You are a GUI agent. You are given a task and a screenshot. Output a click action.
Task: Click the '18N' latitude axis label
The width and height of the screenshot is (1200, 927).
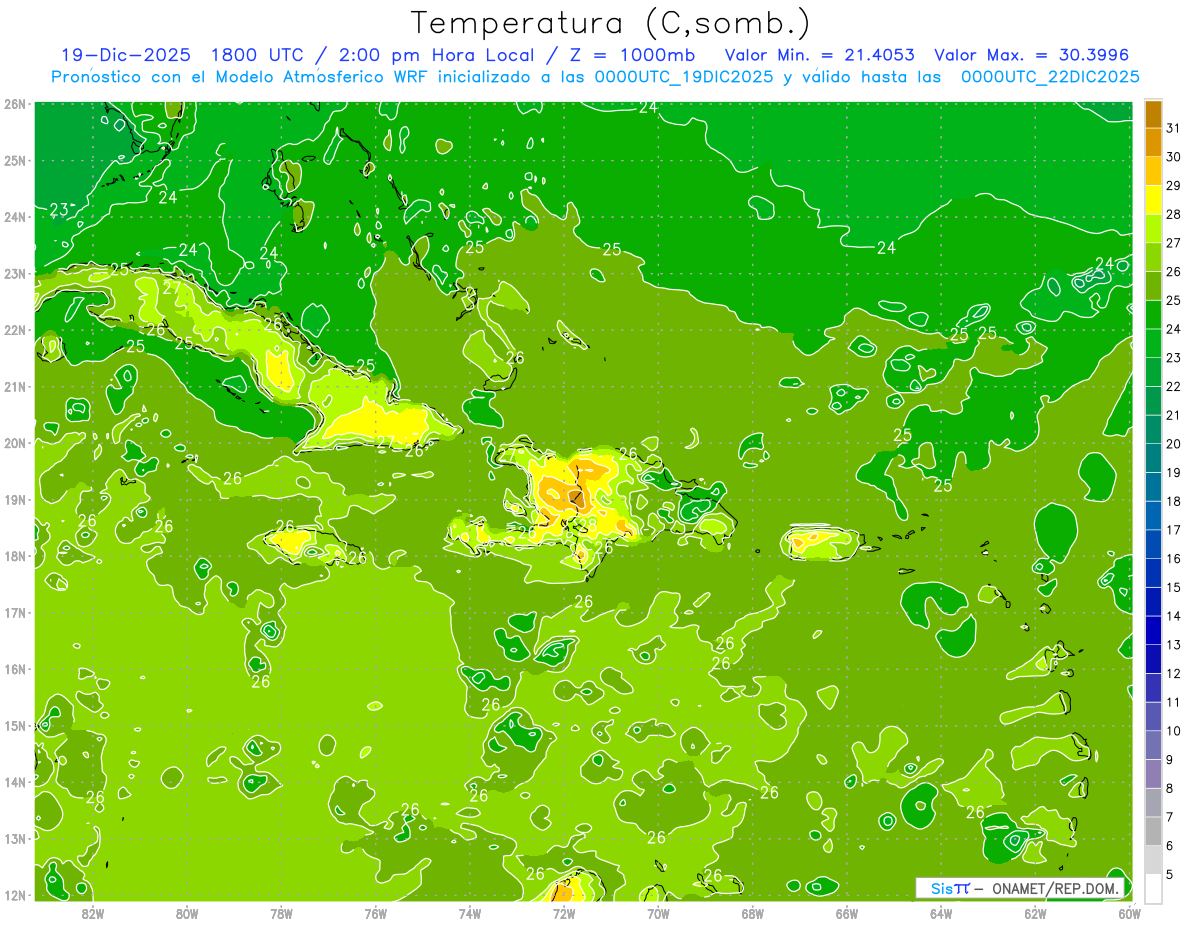click(15, 556)
